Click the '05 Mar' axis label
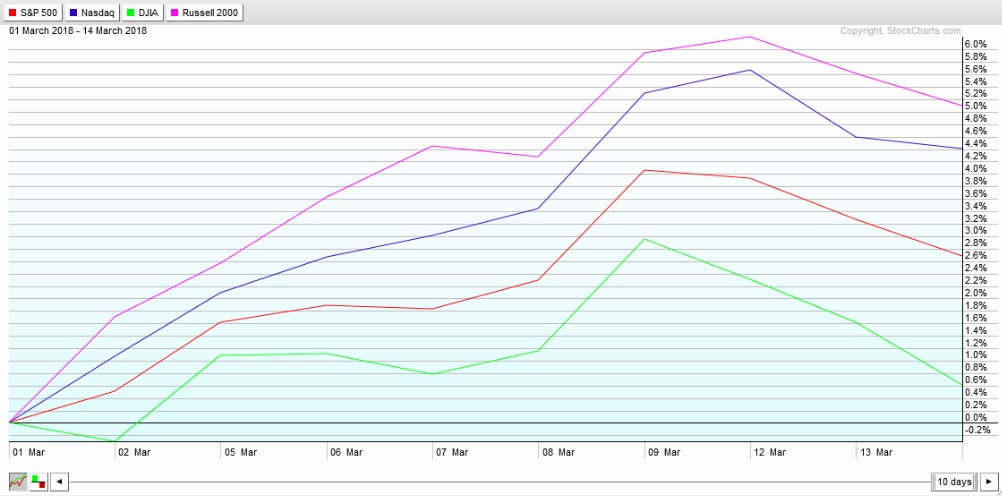Viewport: 1002px width, 496px height. tap(240, 453)
